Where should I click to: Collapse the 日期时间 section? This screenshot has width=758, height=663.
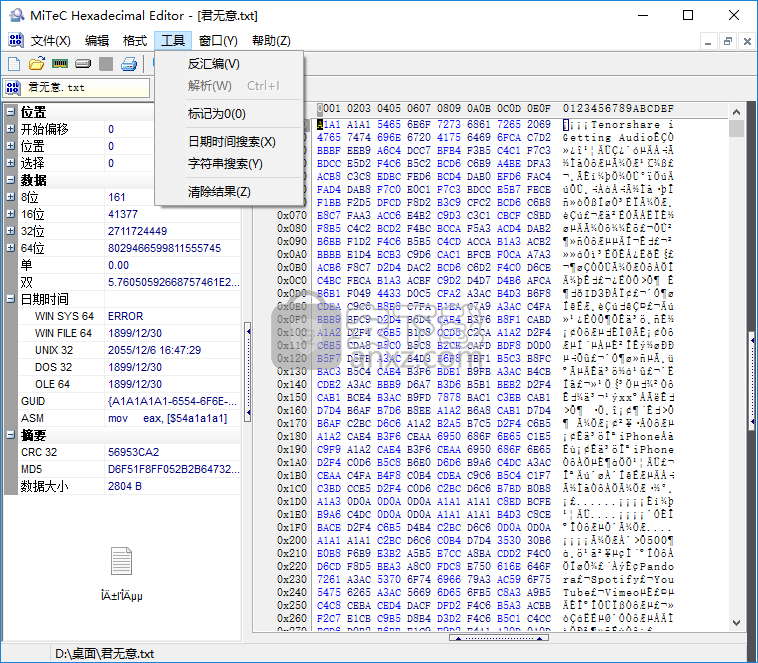(11, 299)
